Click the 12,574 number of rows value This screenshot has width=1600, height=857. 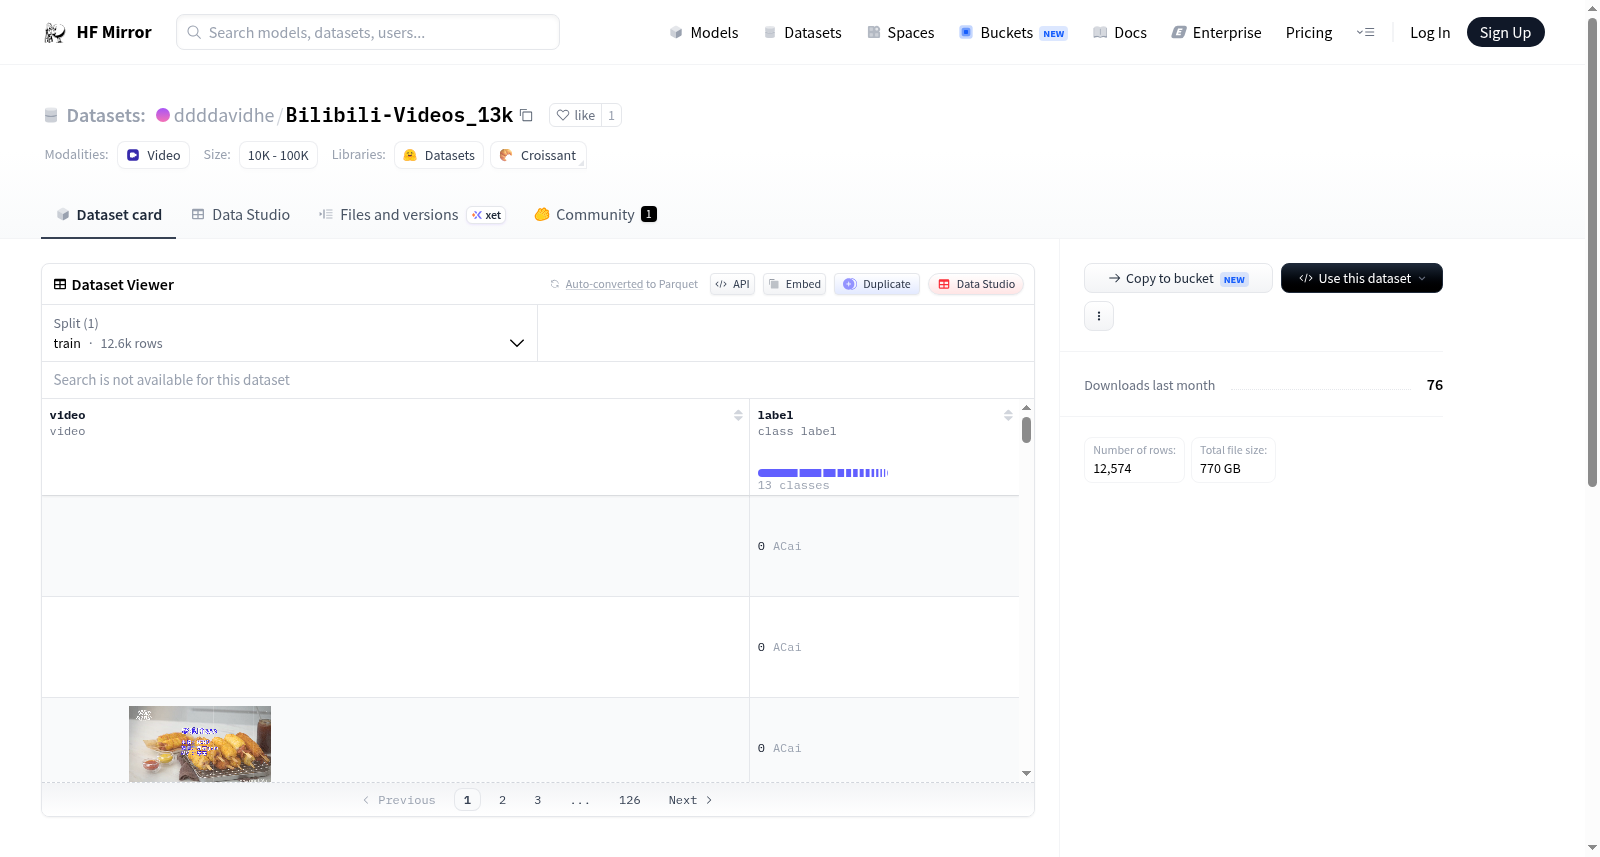coord(1112,469)
